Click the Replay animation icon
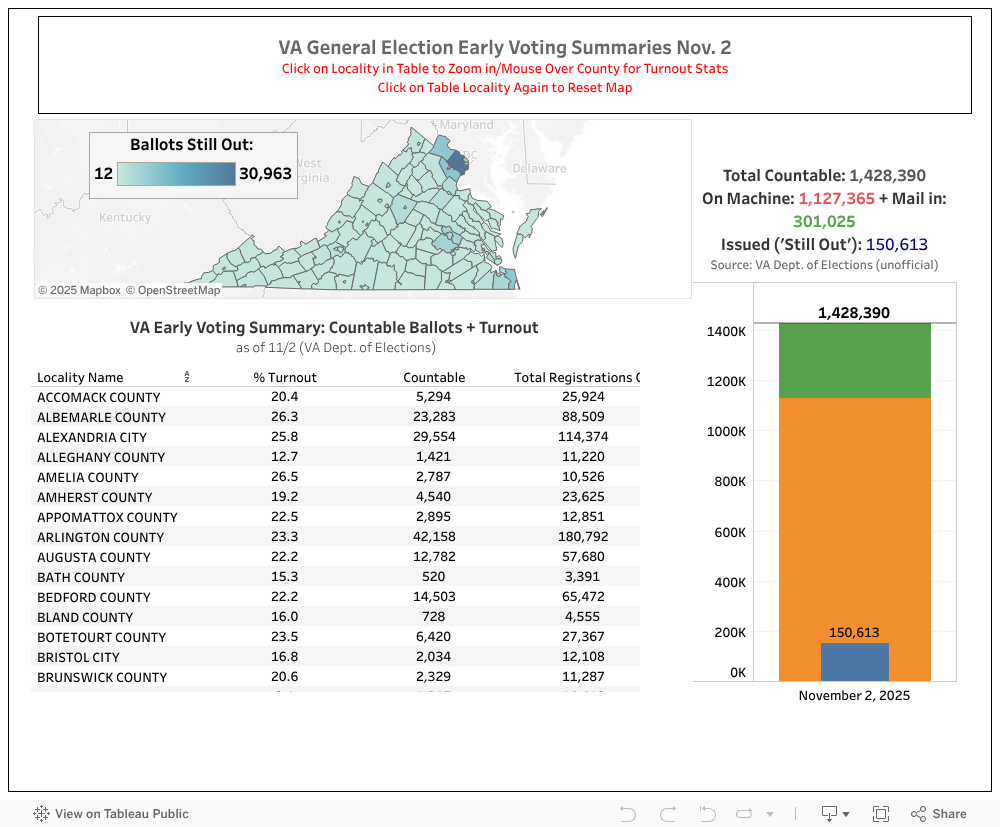The width and height of the screenshot is (1000, 827). 744,813
